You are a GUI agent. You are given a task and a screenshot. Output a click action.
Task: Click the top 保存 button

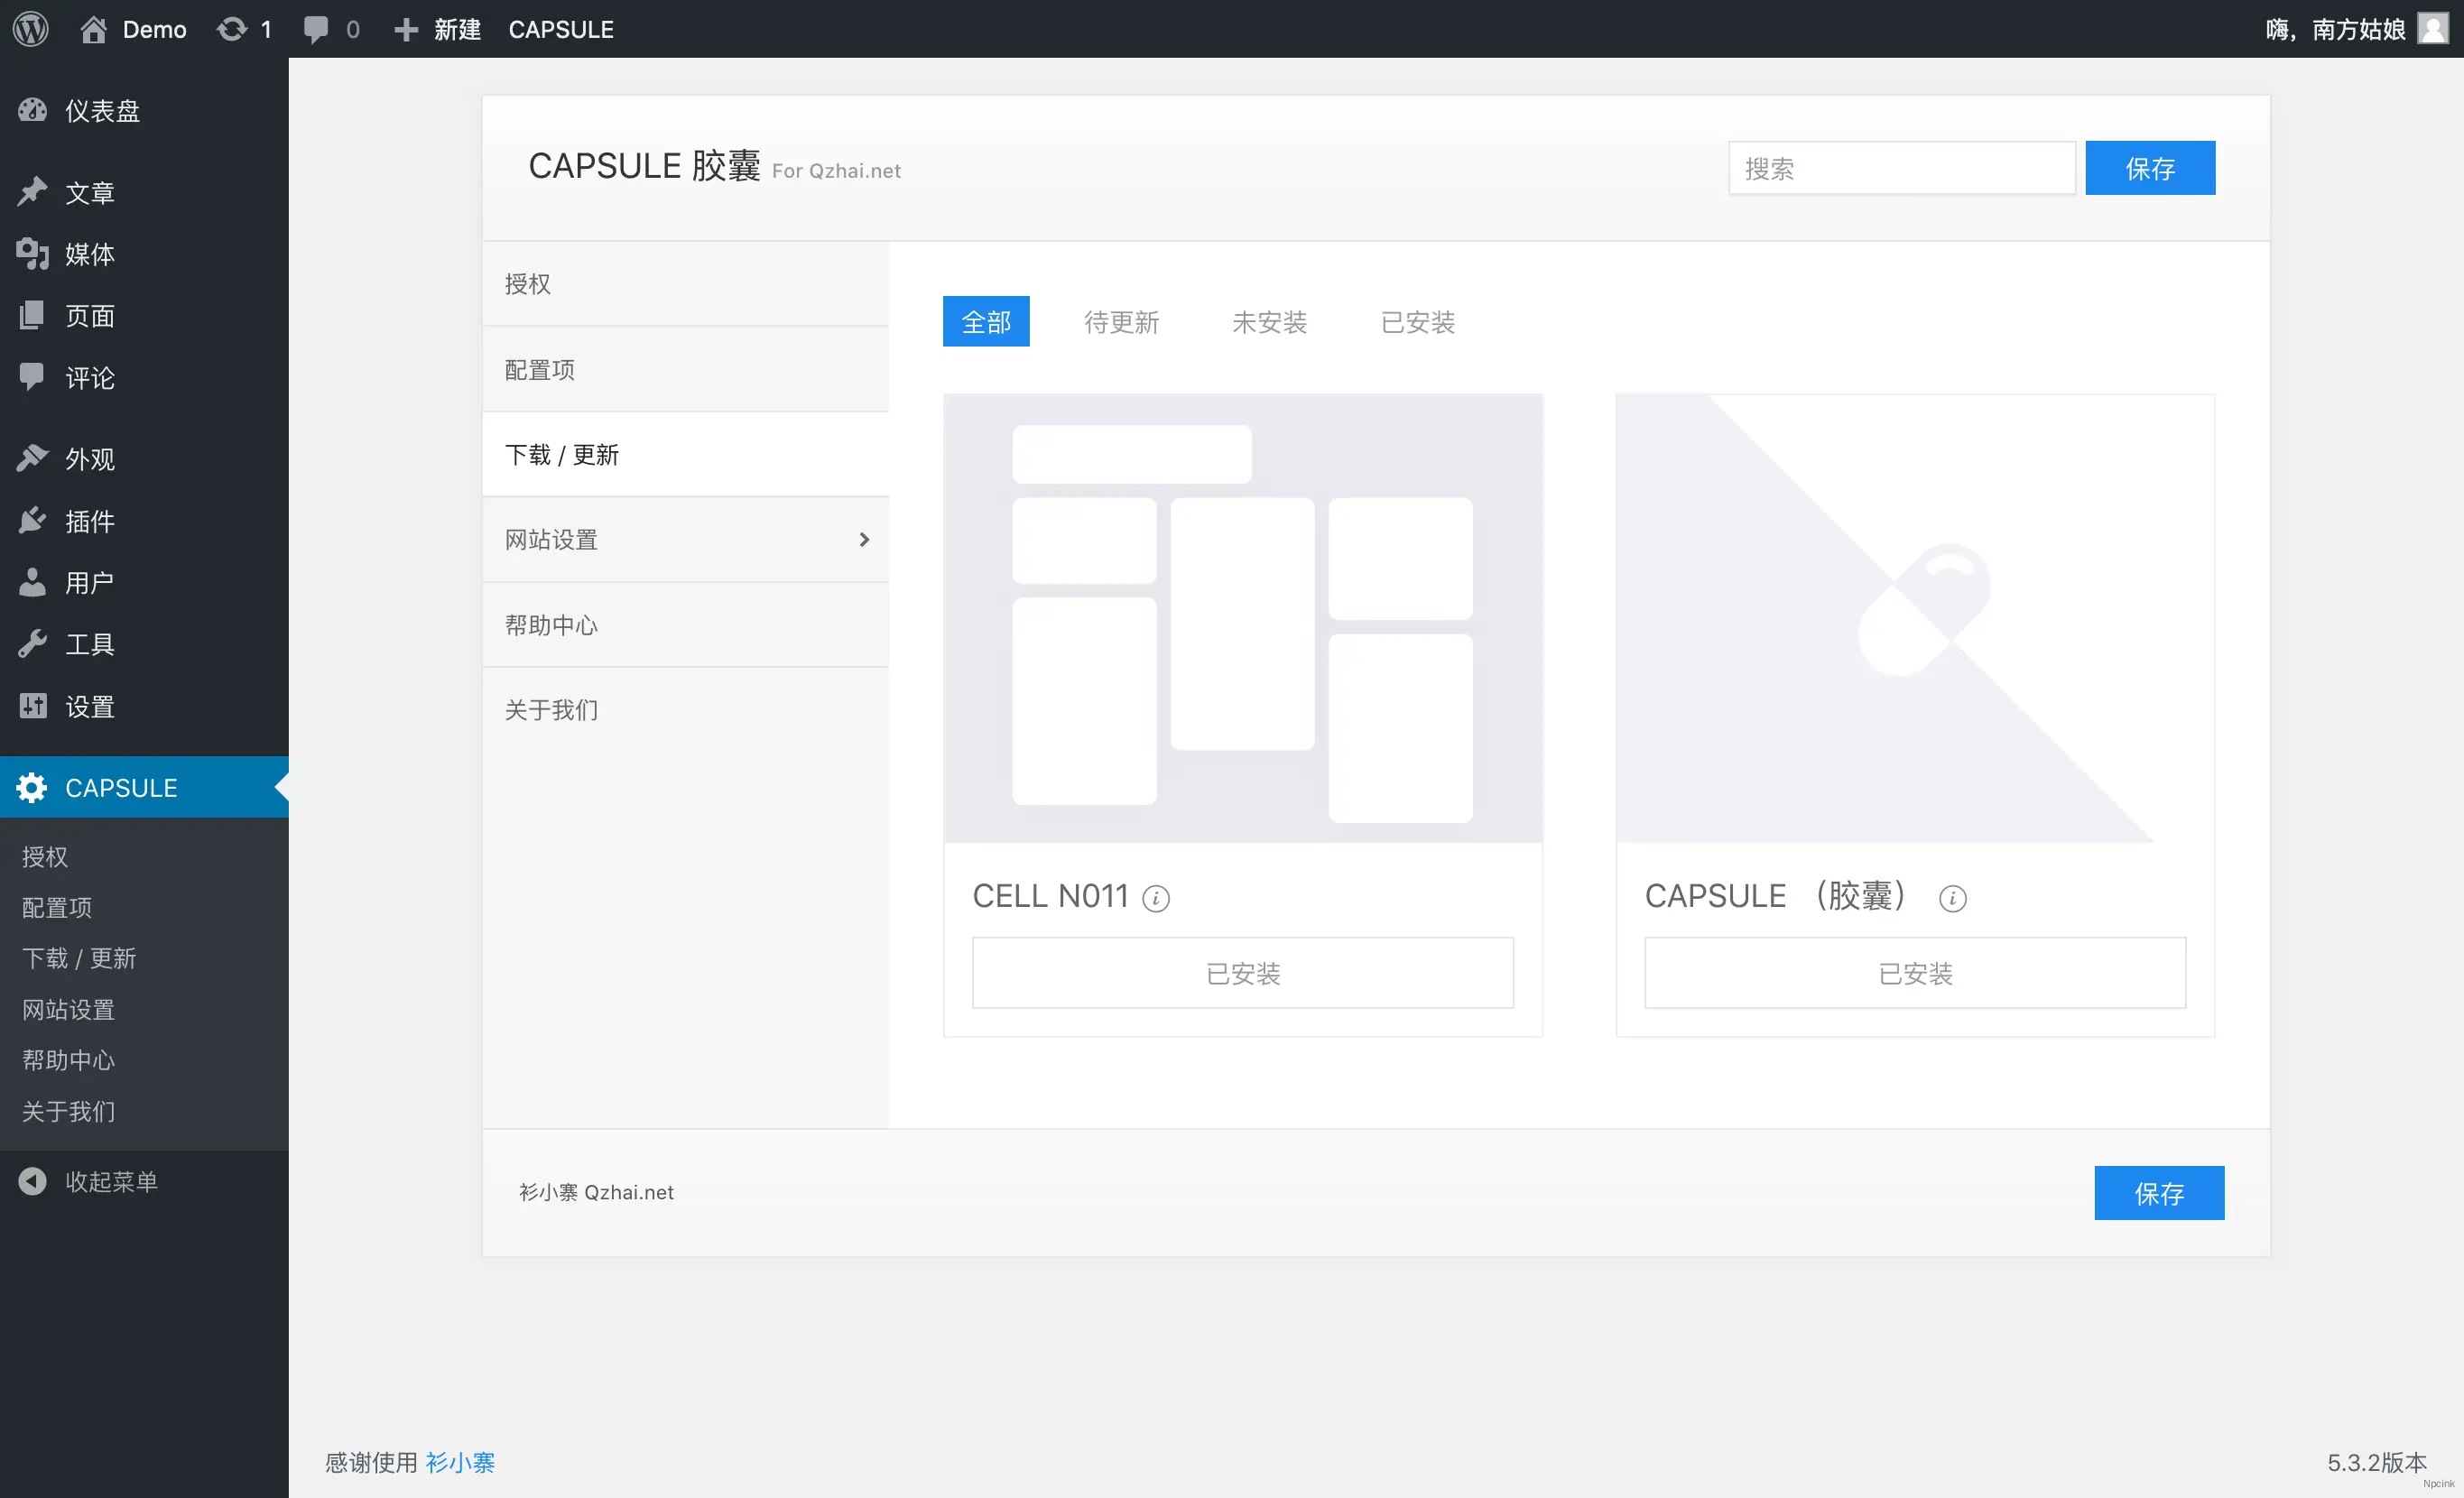coord(2149,168)
